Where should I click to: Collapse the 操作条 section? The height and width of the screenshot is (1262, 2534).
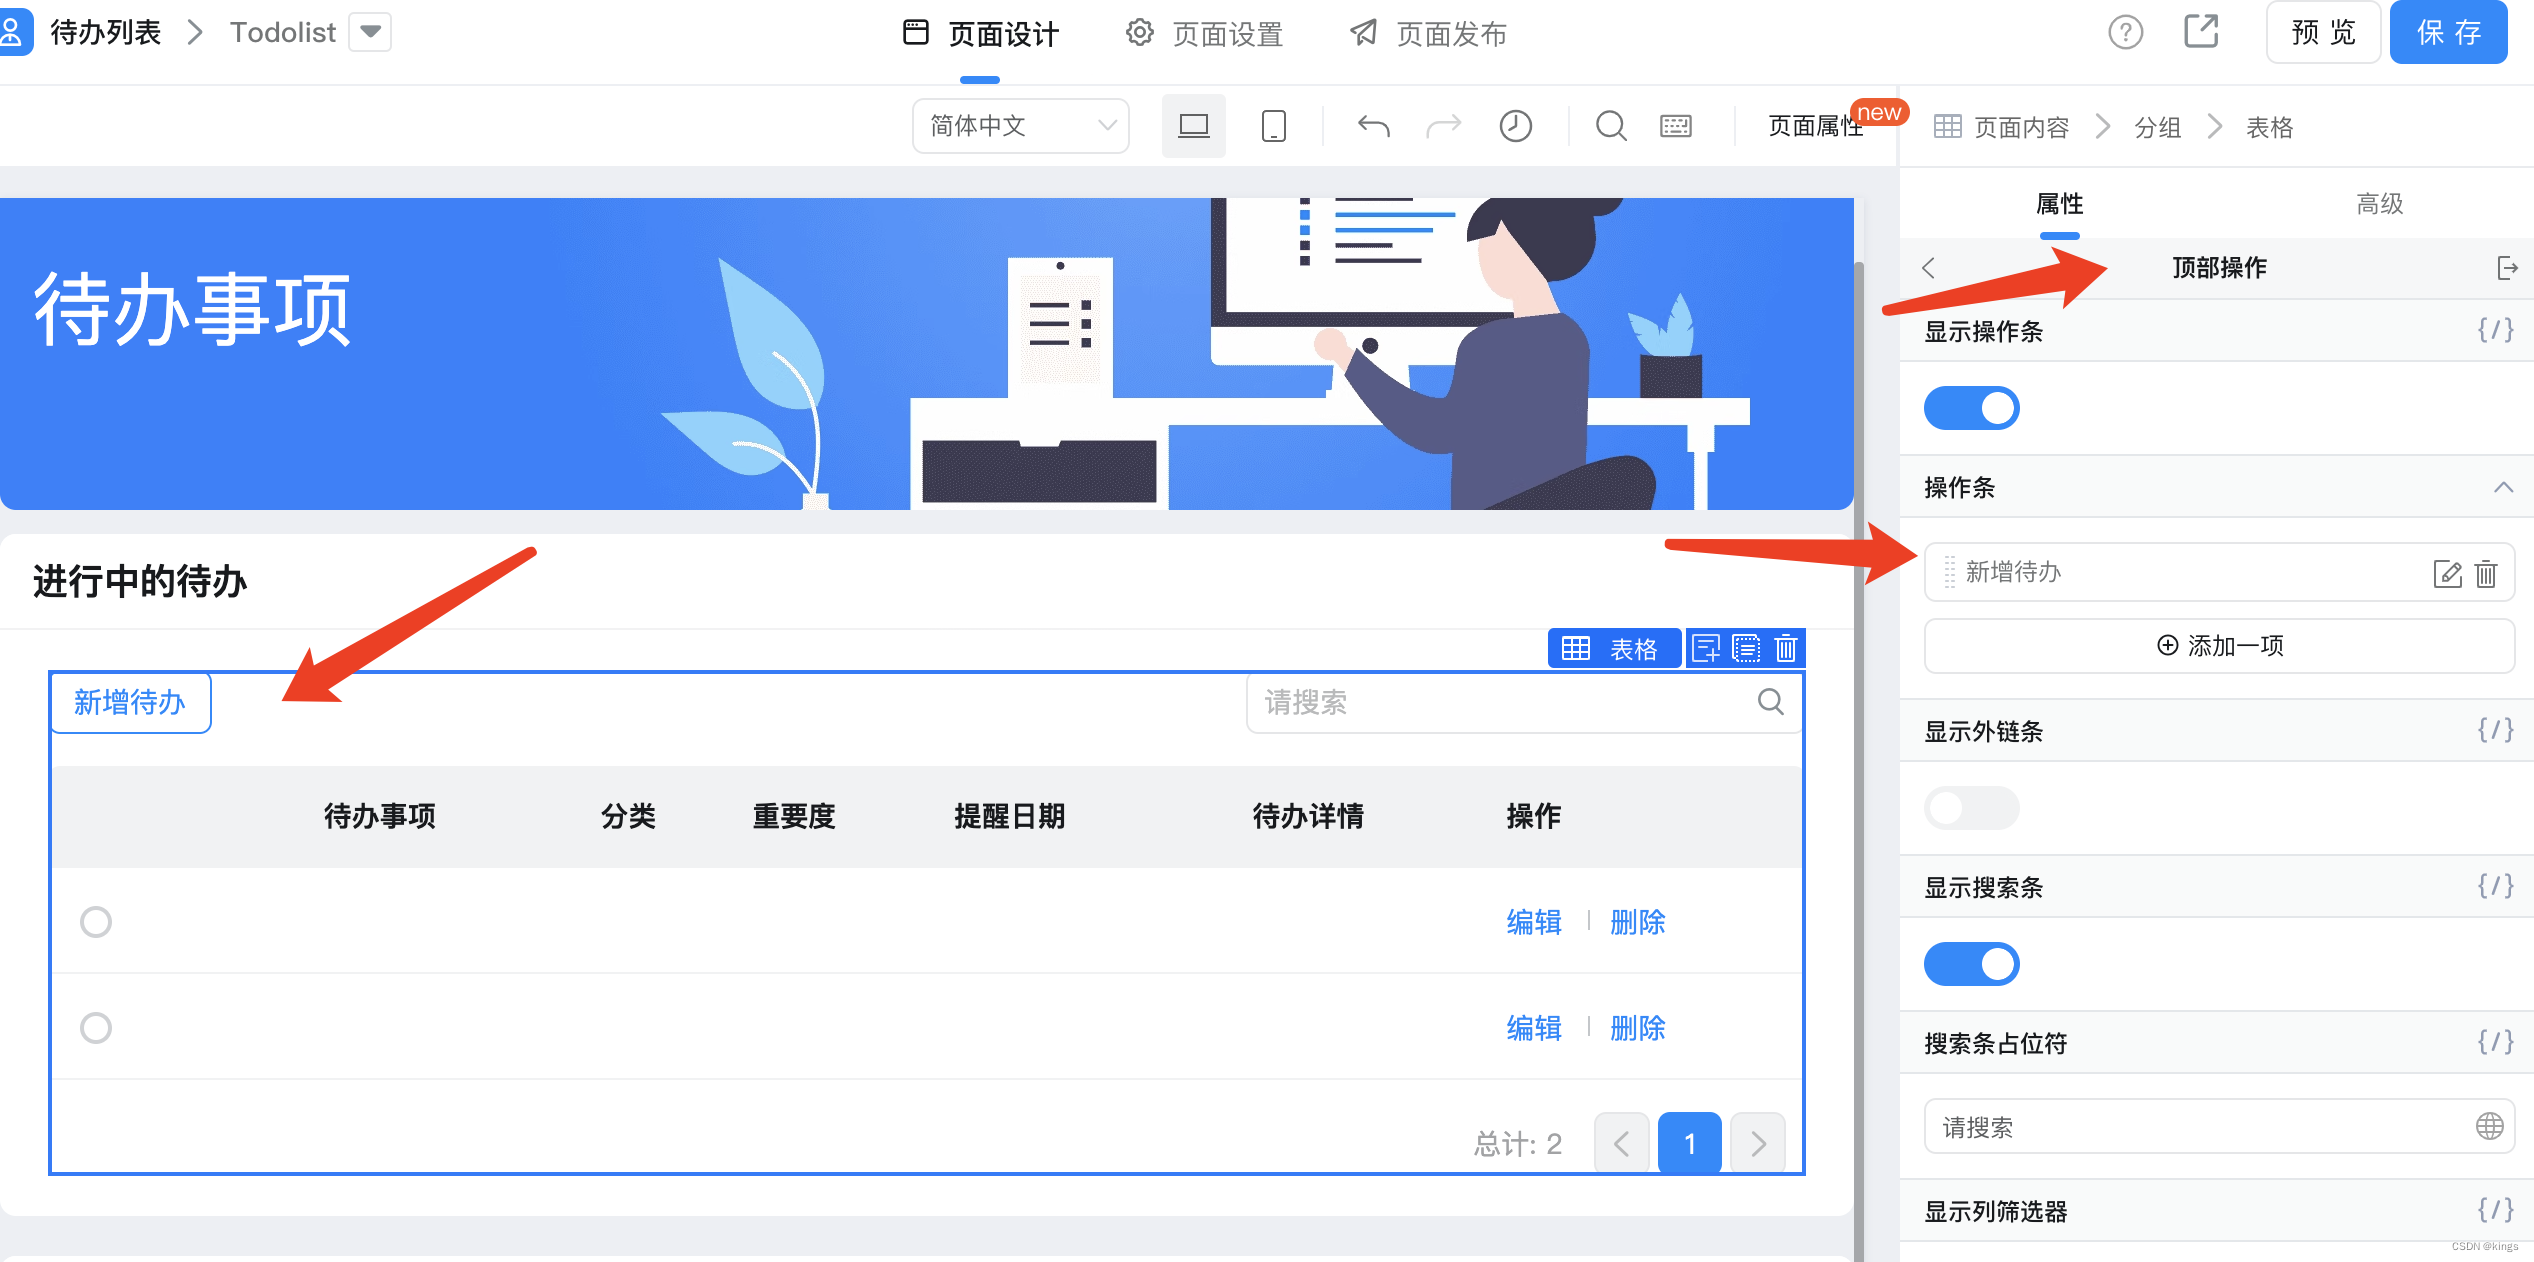[2503, 488]
